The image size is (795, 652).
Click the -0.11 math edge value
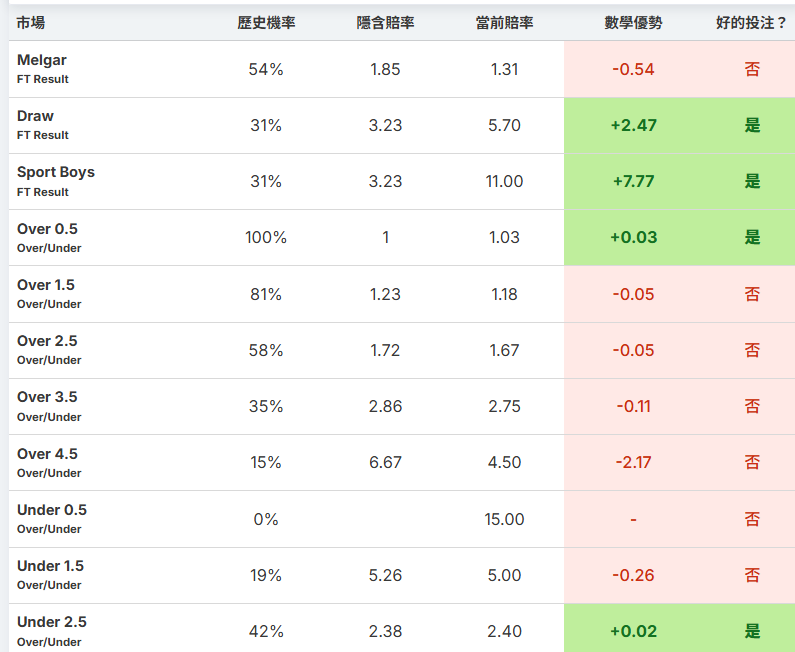coord(633,406)
